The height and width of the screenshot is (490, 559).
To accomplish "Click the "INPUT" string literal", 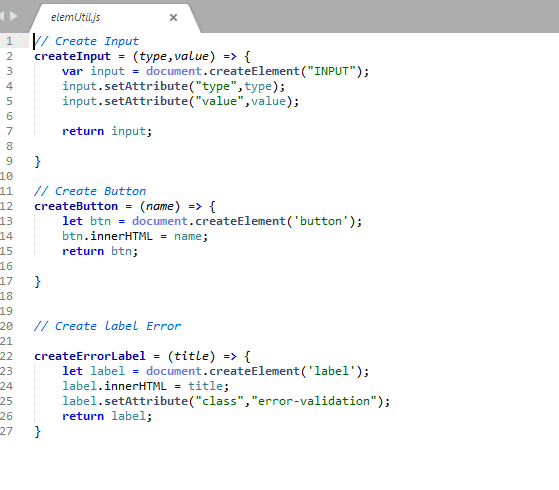I will (x=331, y=71).
